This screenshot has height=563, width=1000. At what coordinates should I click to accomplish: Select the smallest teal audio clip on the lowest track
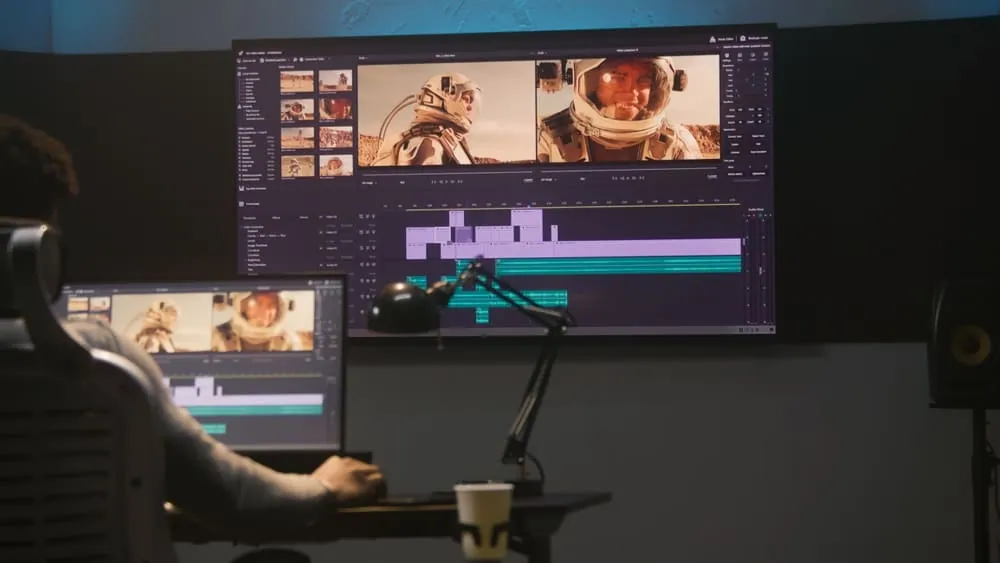(482, 316)
